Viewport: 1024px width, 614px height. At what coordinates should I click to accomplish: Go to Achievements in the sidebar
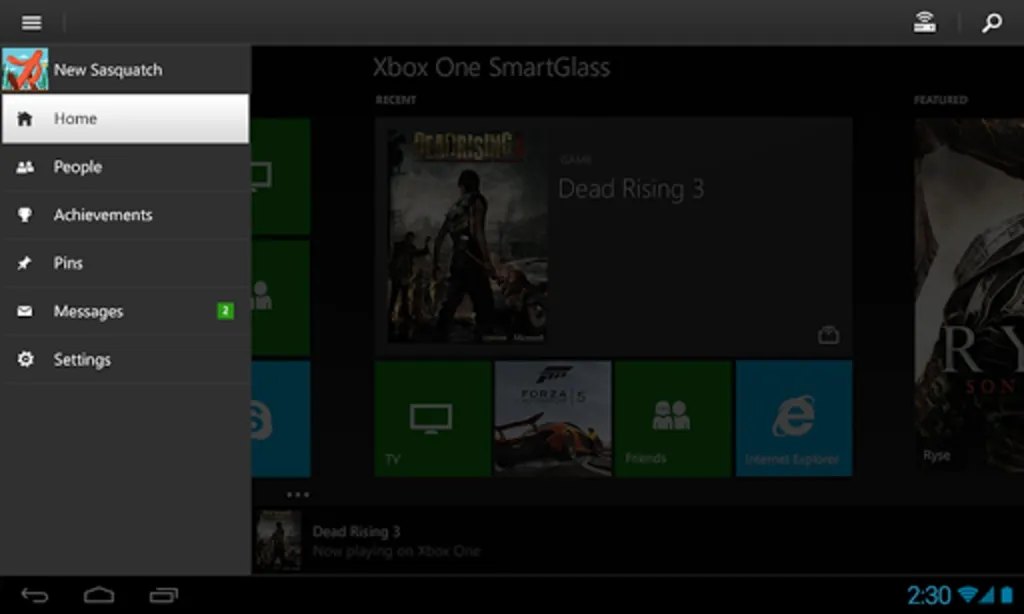125,215
